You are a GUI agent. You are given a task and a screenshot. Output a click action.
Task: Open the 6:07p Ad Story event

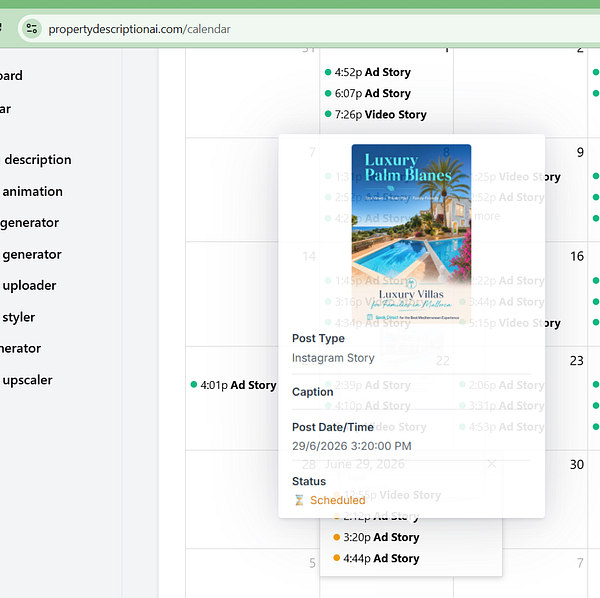(368, 93)
